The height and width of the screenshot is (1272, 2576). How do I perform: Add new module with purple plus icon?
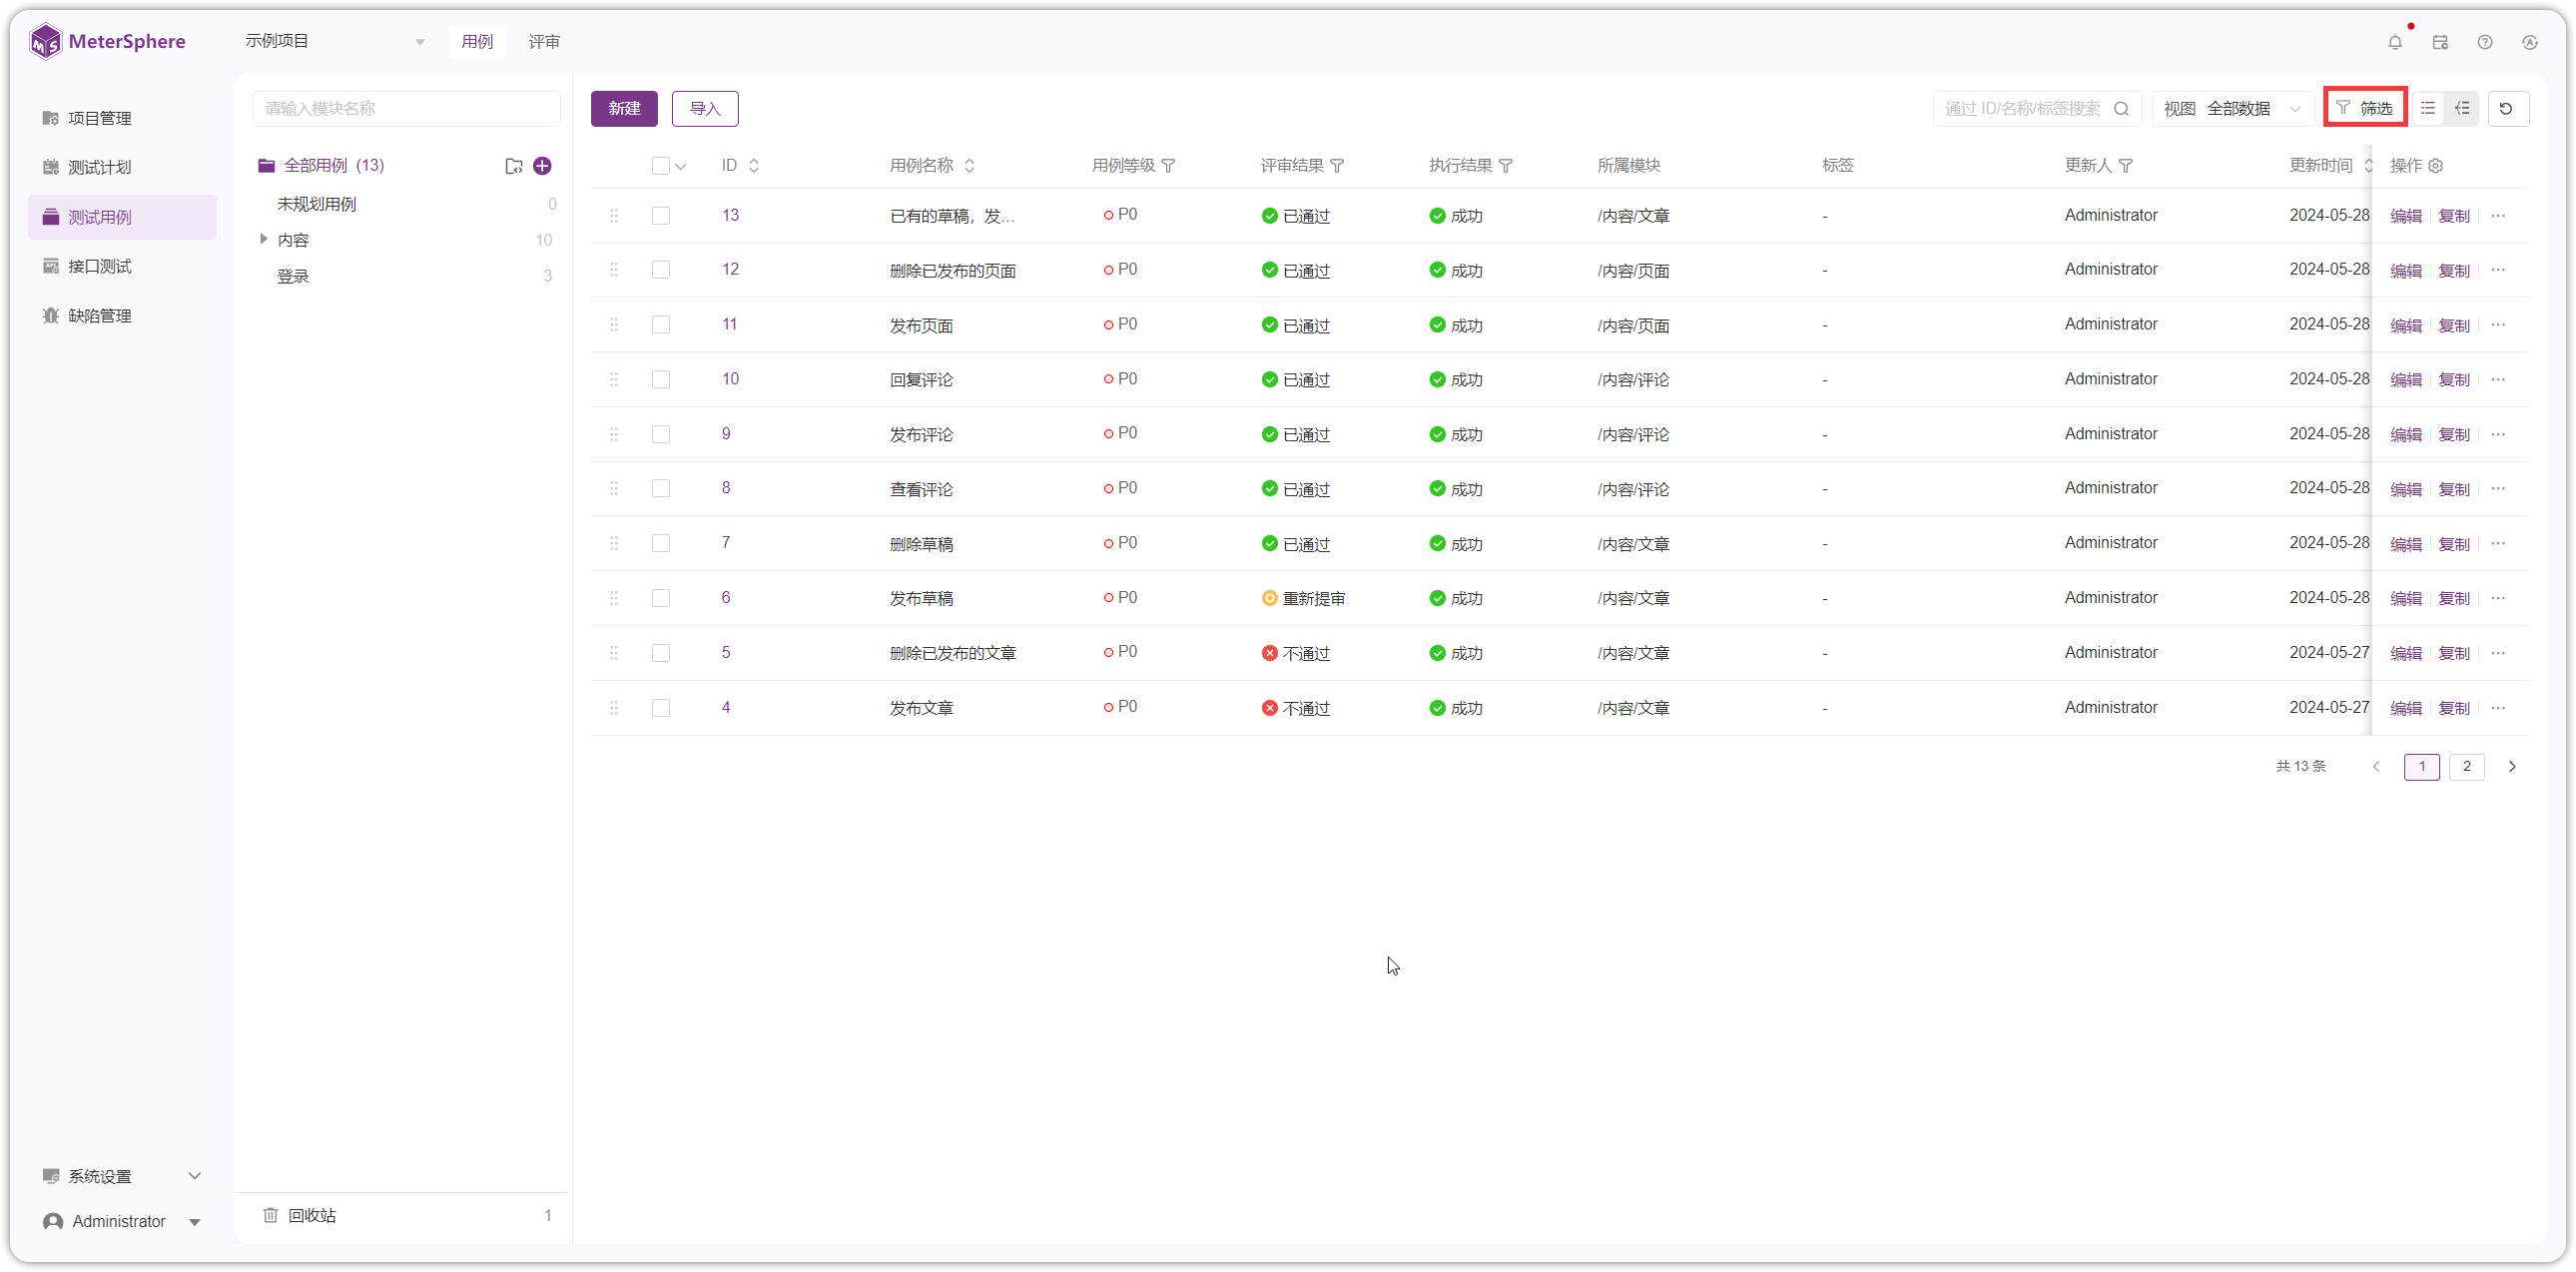click(x=542, y=166)
